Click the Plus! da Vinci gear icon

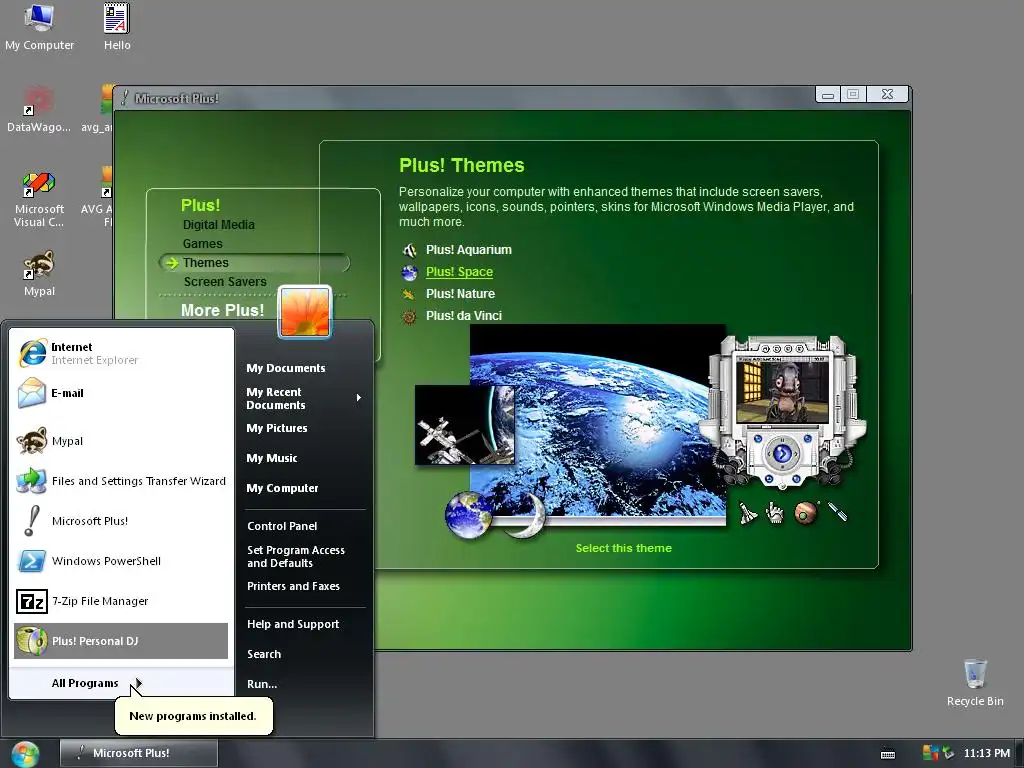(409, 316)
